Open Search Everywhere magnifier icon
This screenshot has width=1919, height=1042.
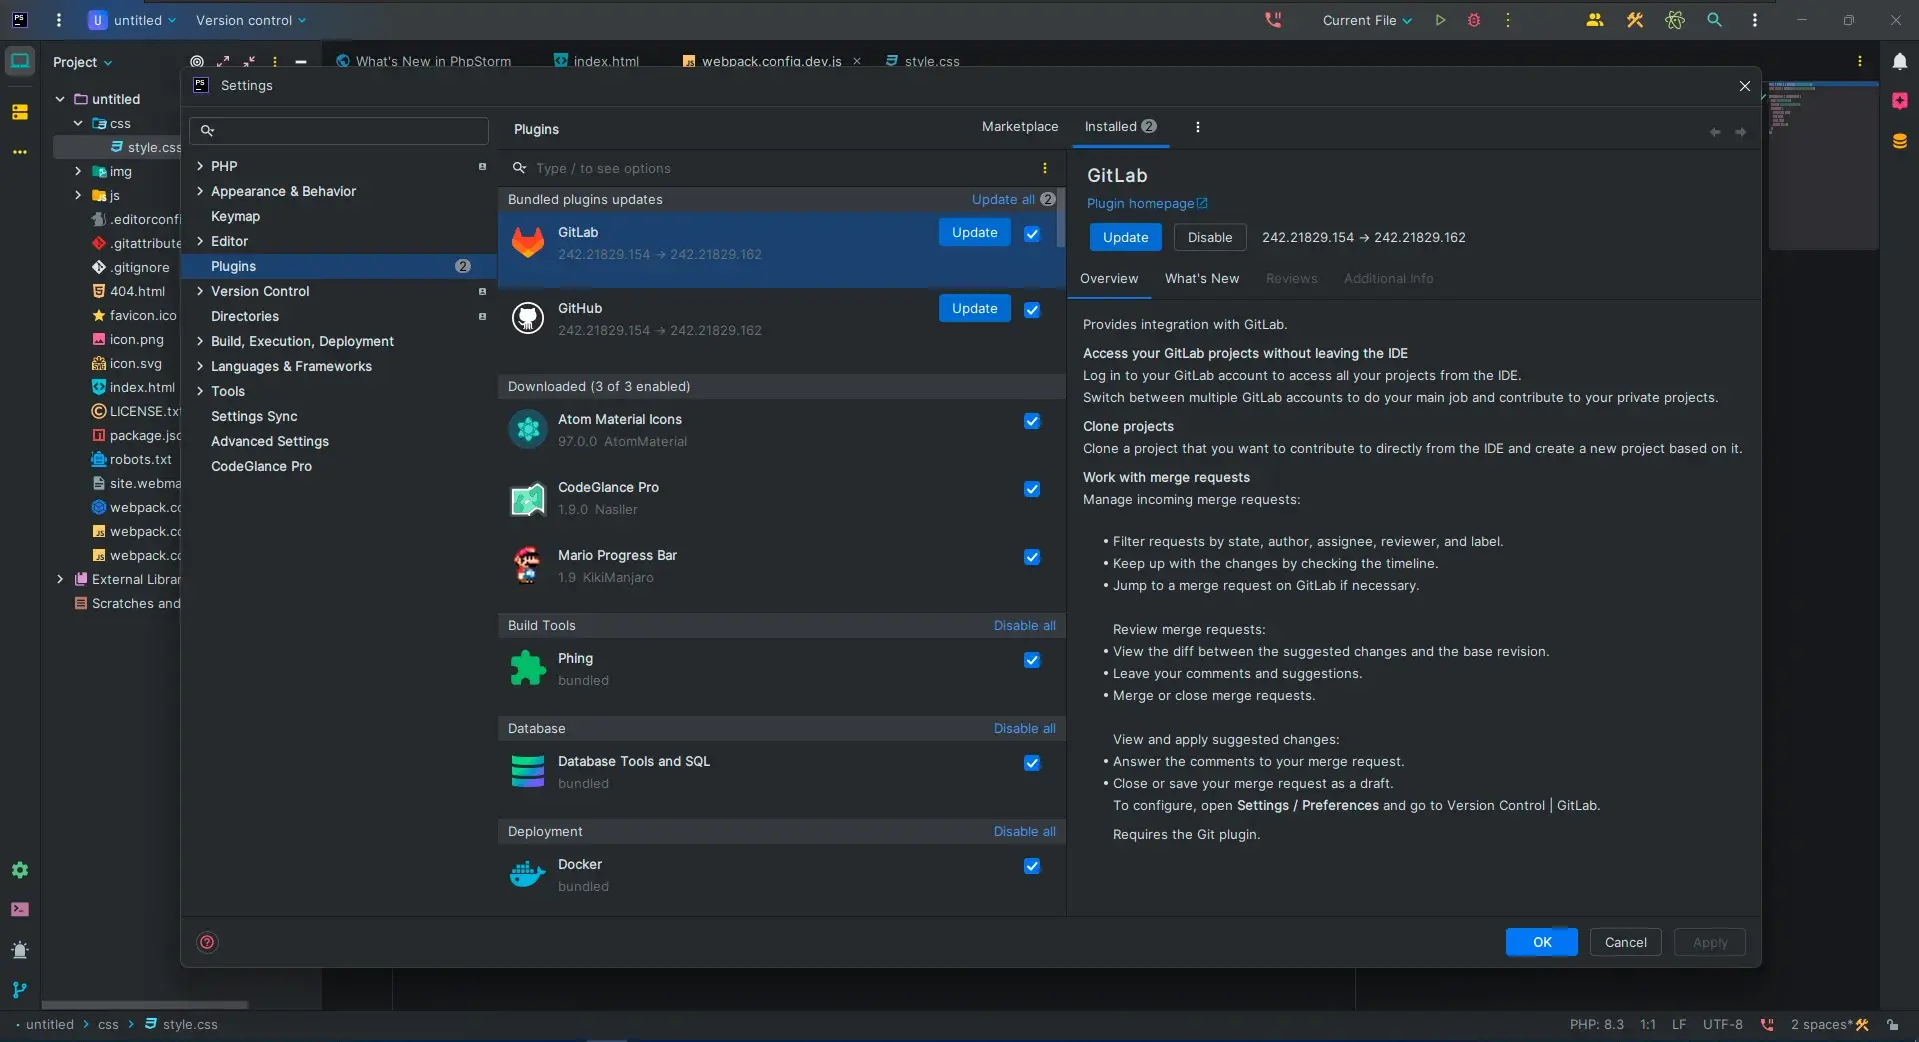tap(1714, 20)
